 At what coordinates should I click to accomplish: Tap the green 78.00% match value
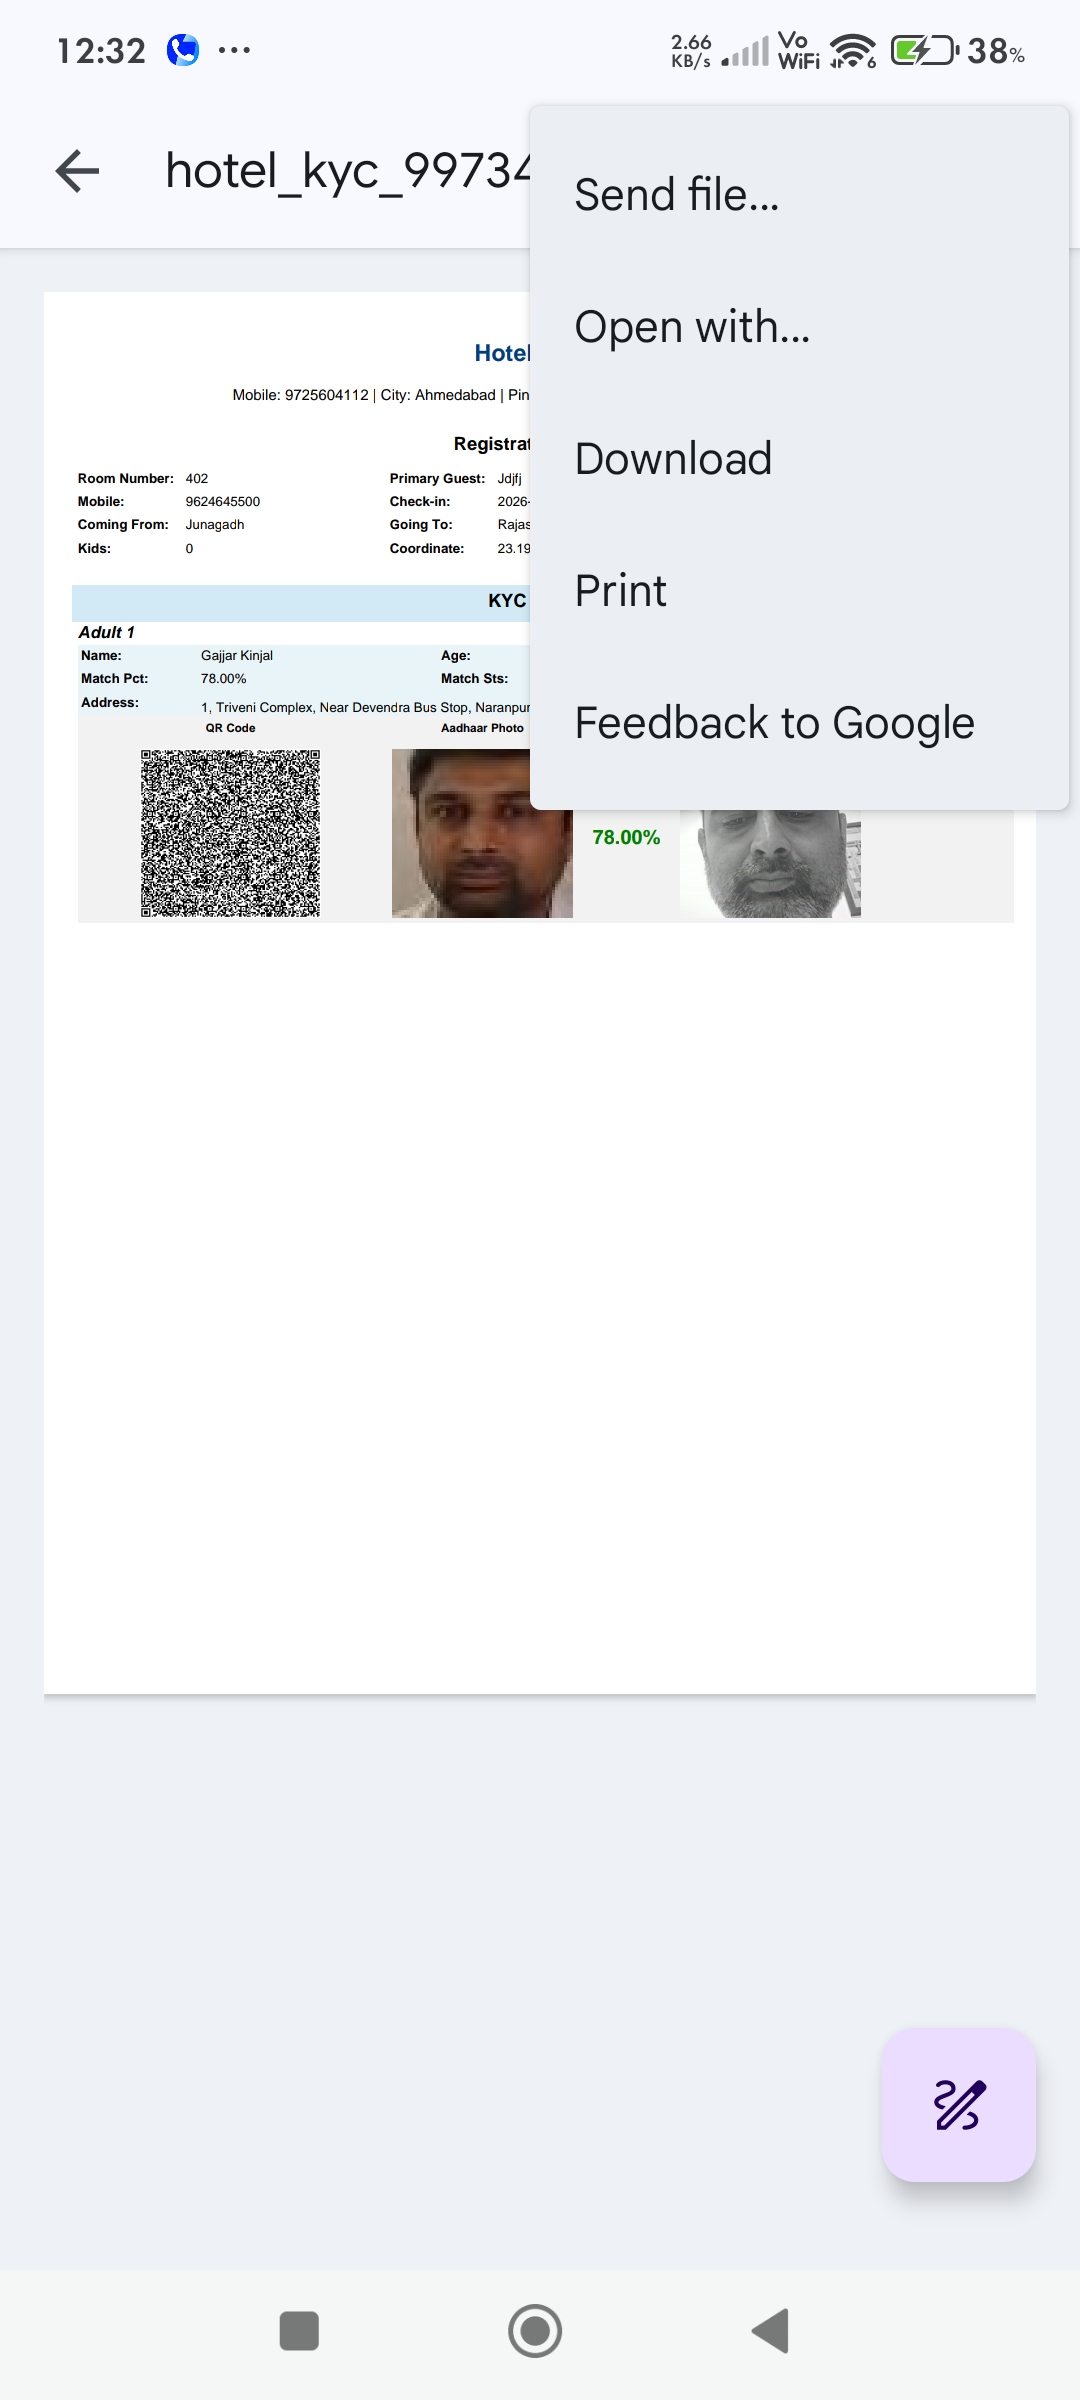[626, 838]
